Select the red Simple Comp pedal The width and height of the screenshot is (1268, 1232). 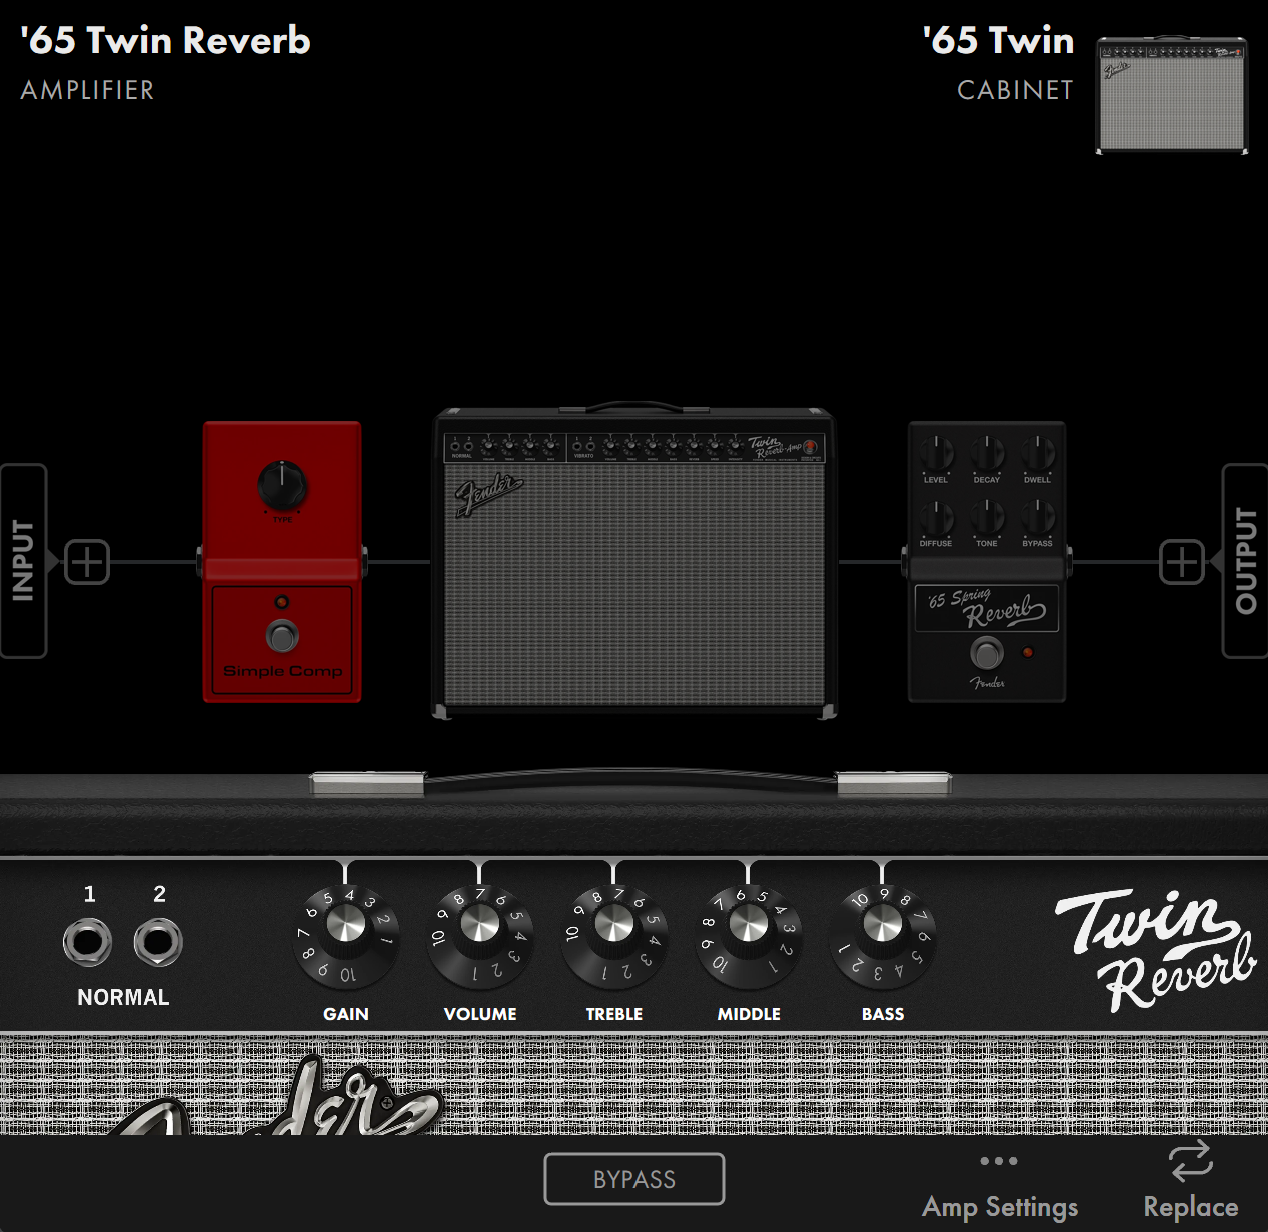[282, 562]
